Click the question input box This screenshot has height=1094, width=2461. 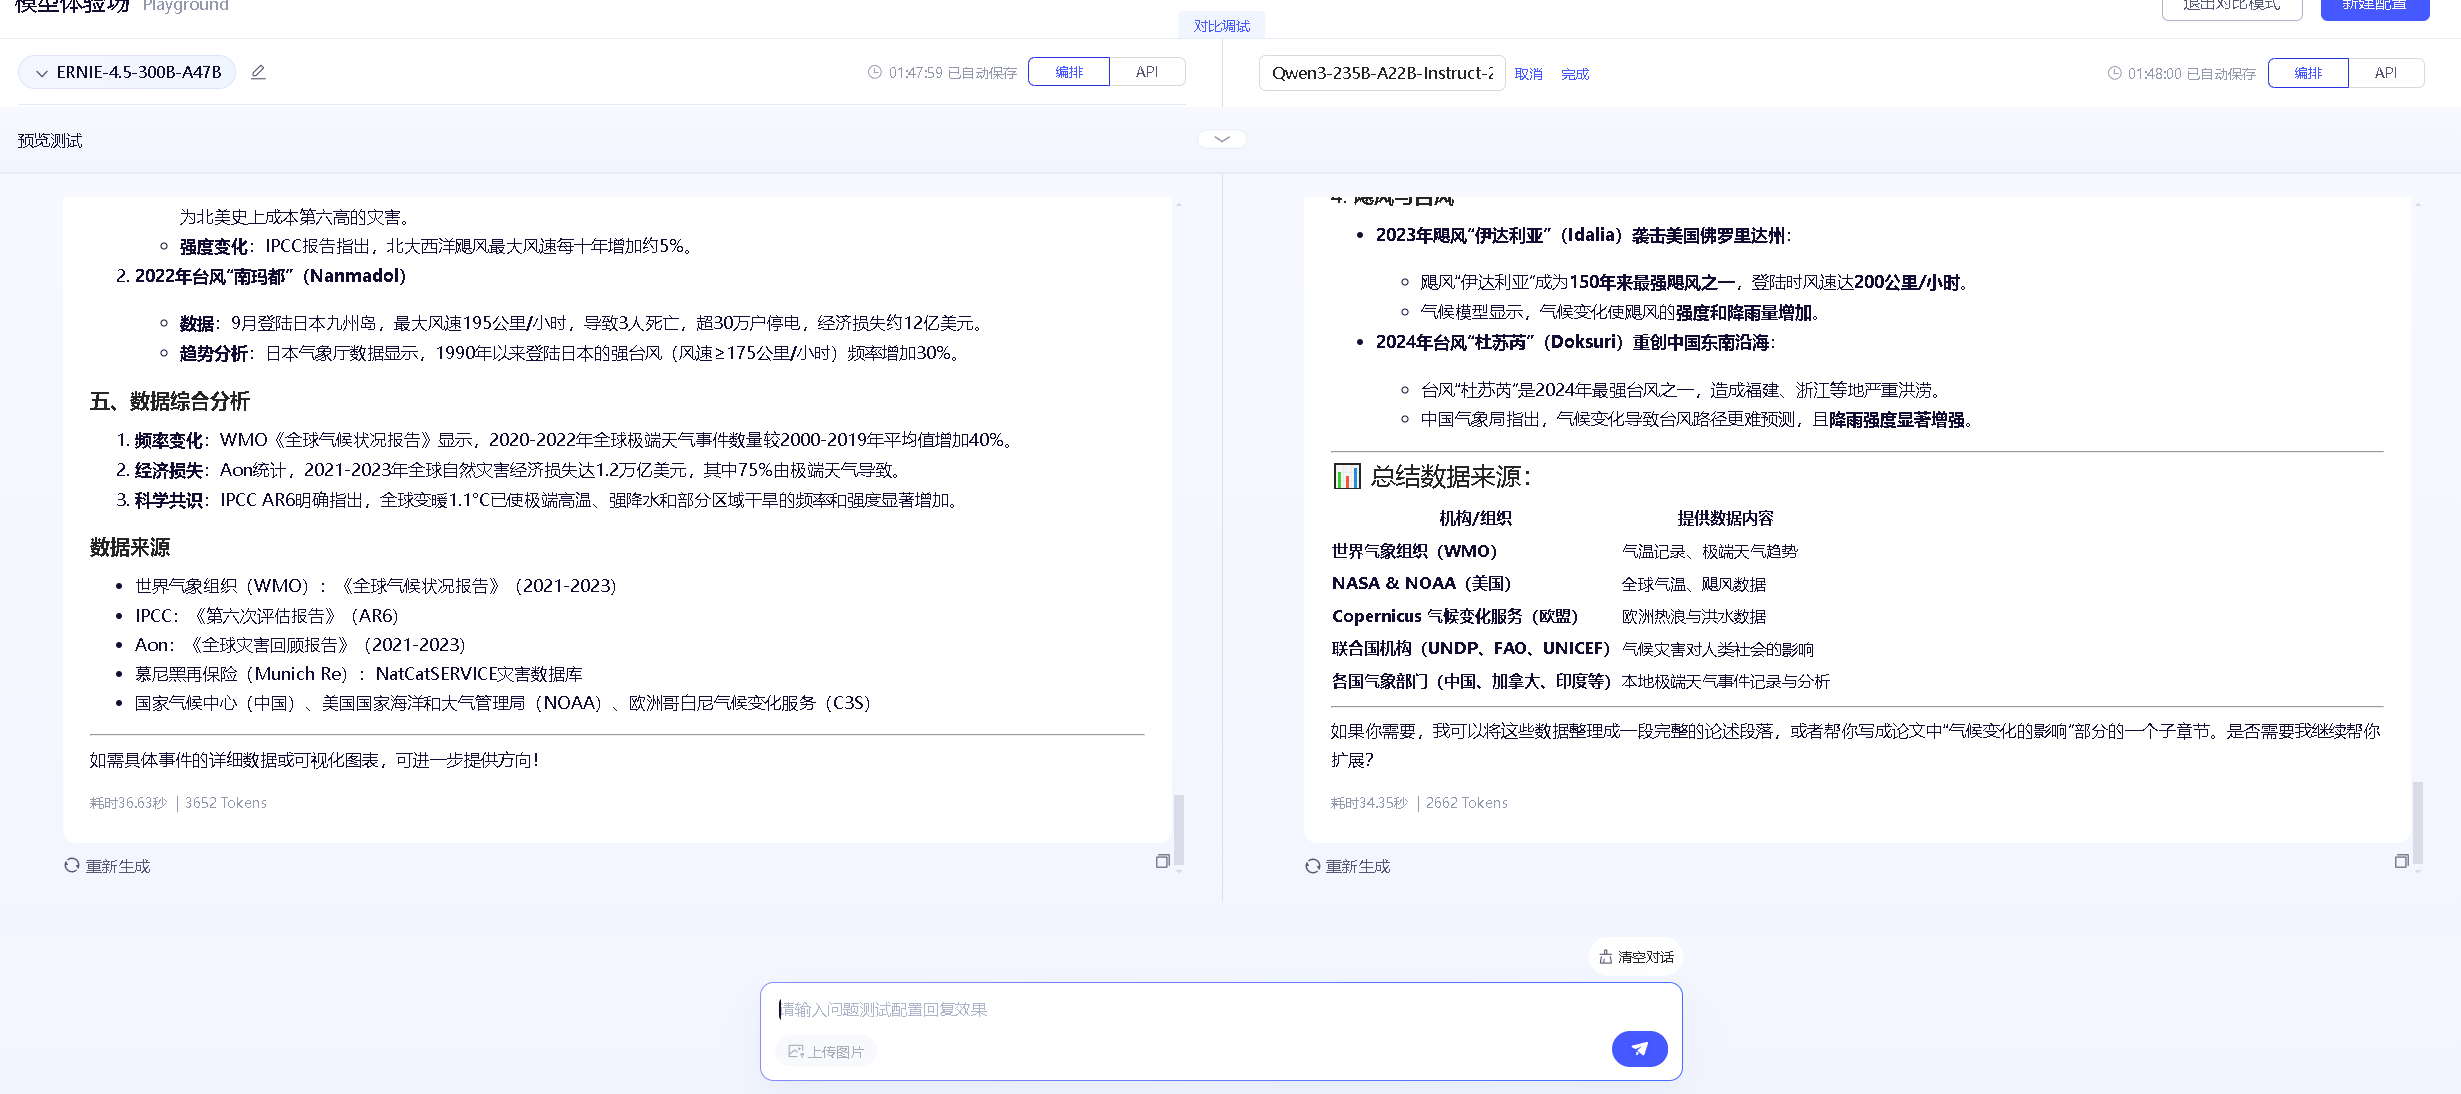click(x=1220, y=1009)
